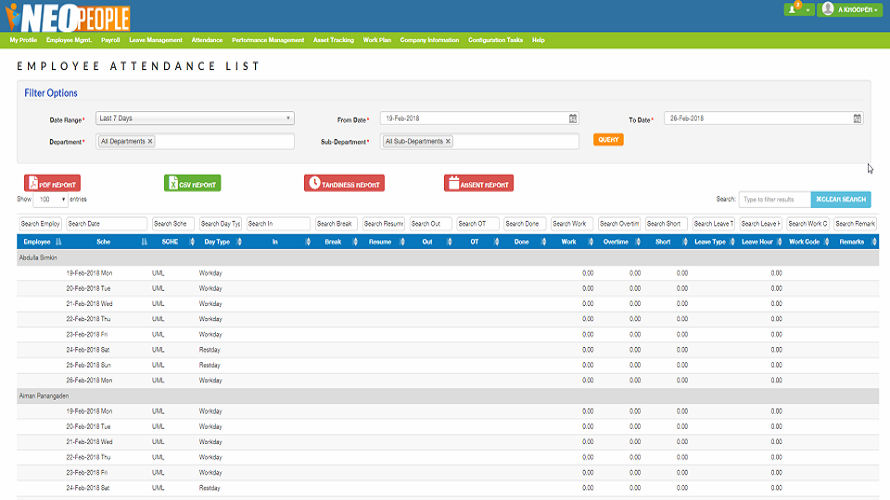Sort table by Overtime column
Viewport: 890px width, 500px height.
click(619, 242)
